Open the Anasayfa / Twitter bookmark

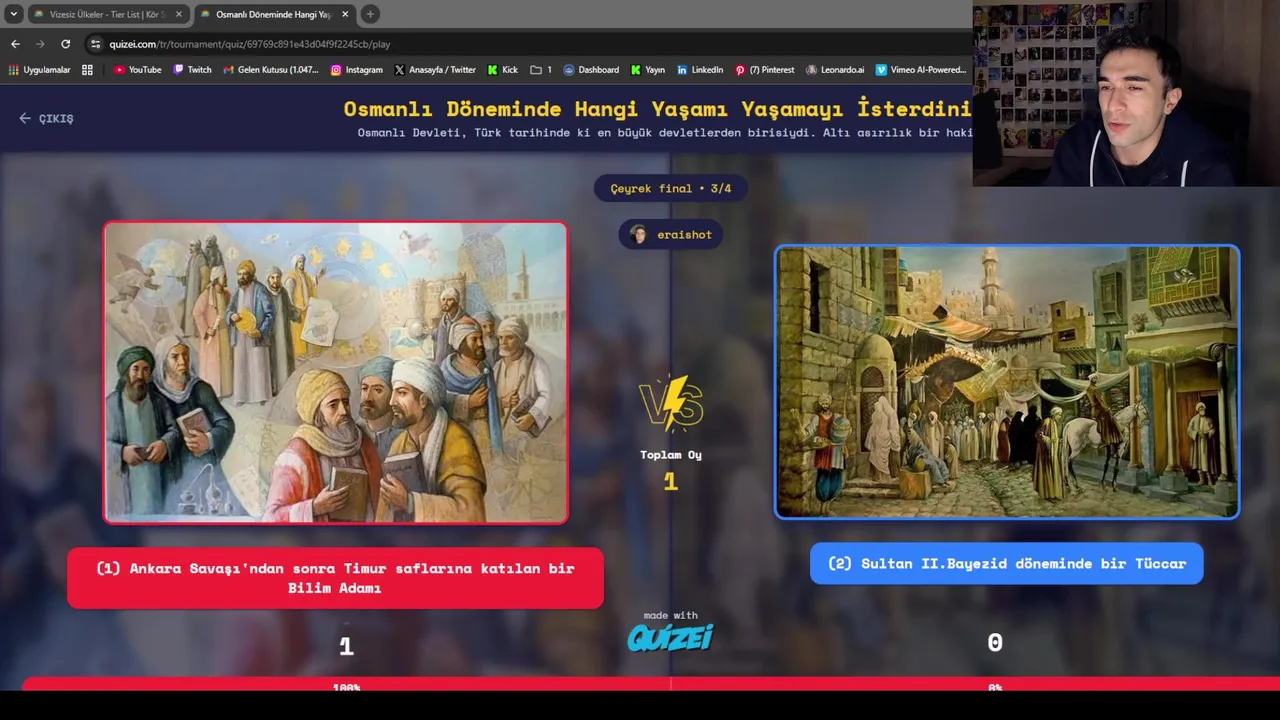[x=435, y=70]
